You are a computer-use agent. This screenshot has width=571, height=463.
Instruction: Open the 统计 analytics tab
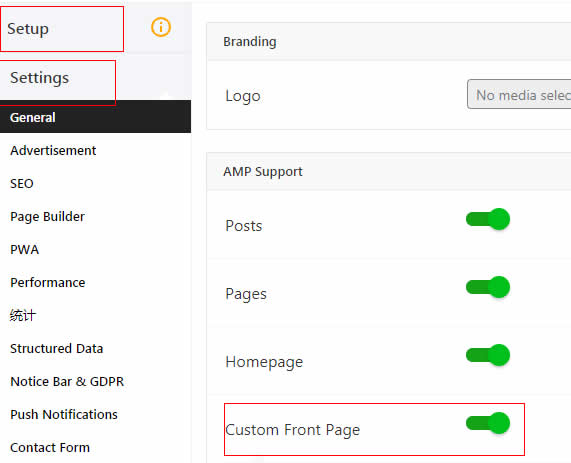pos(23,315)
